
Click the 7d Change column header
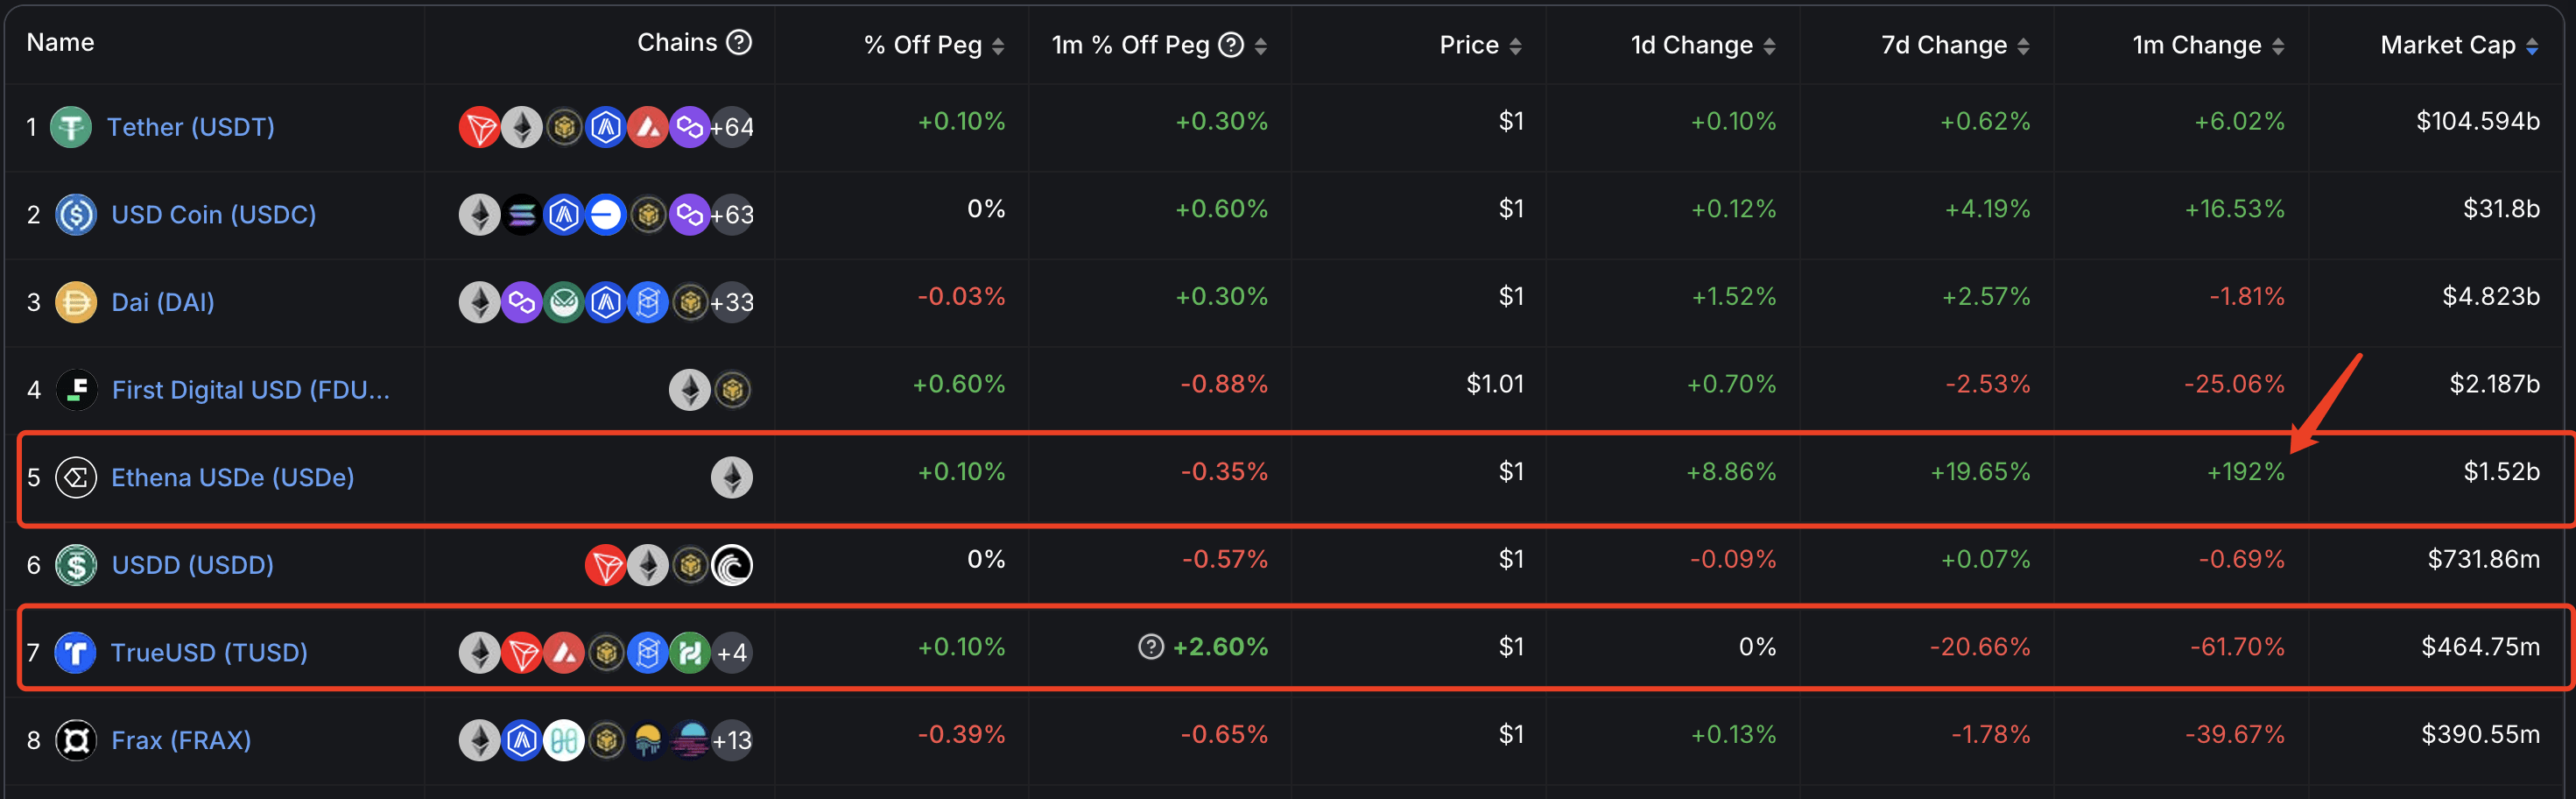point(1944,45)
